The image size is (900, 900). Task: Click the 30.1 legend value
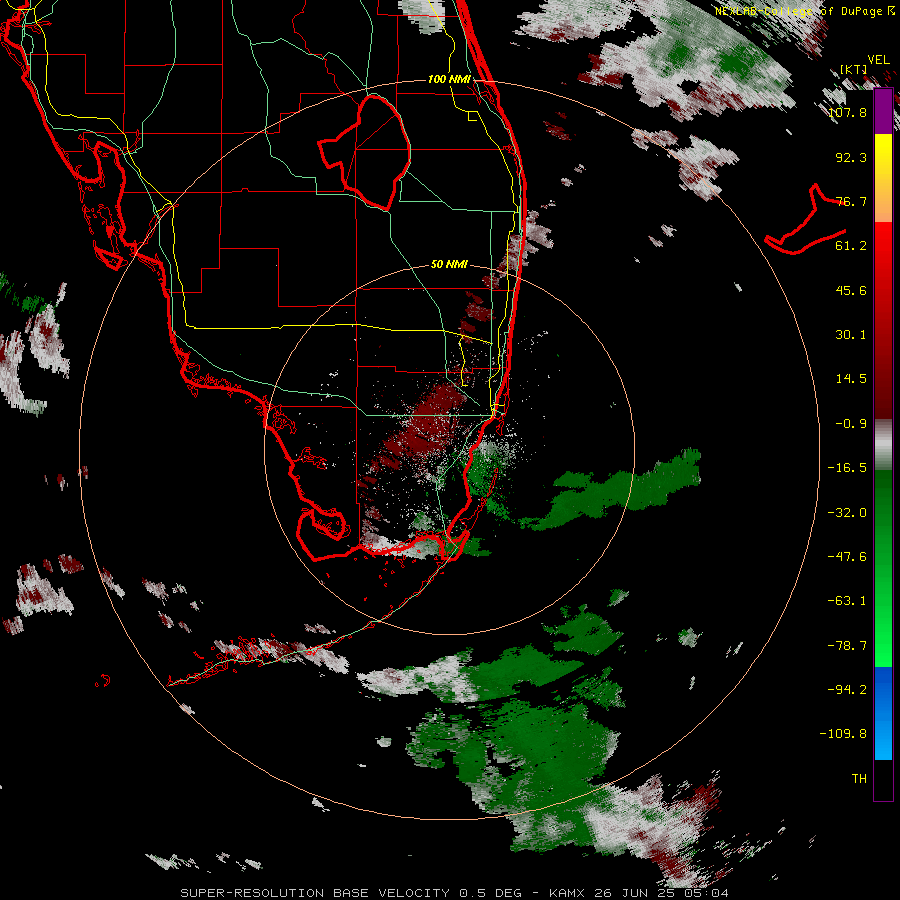click(x=851, y=335)
